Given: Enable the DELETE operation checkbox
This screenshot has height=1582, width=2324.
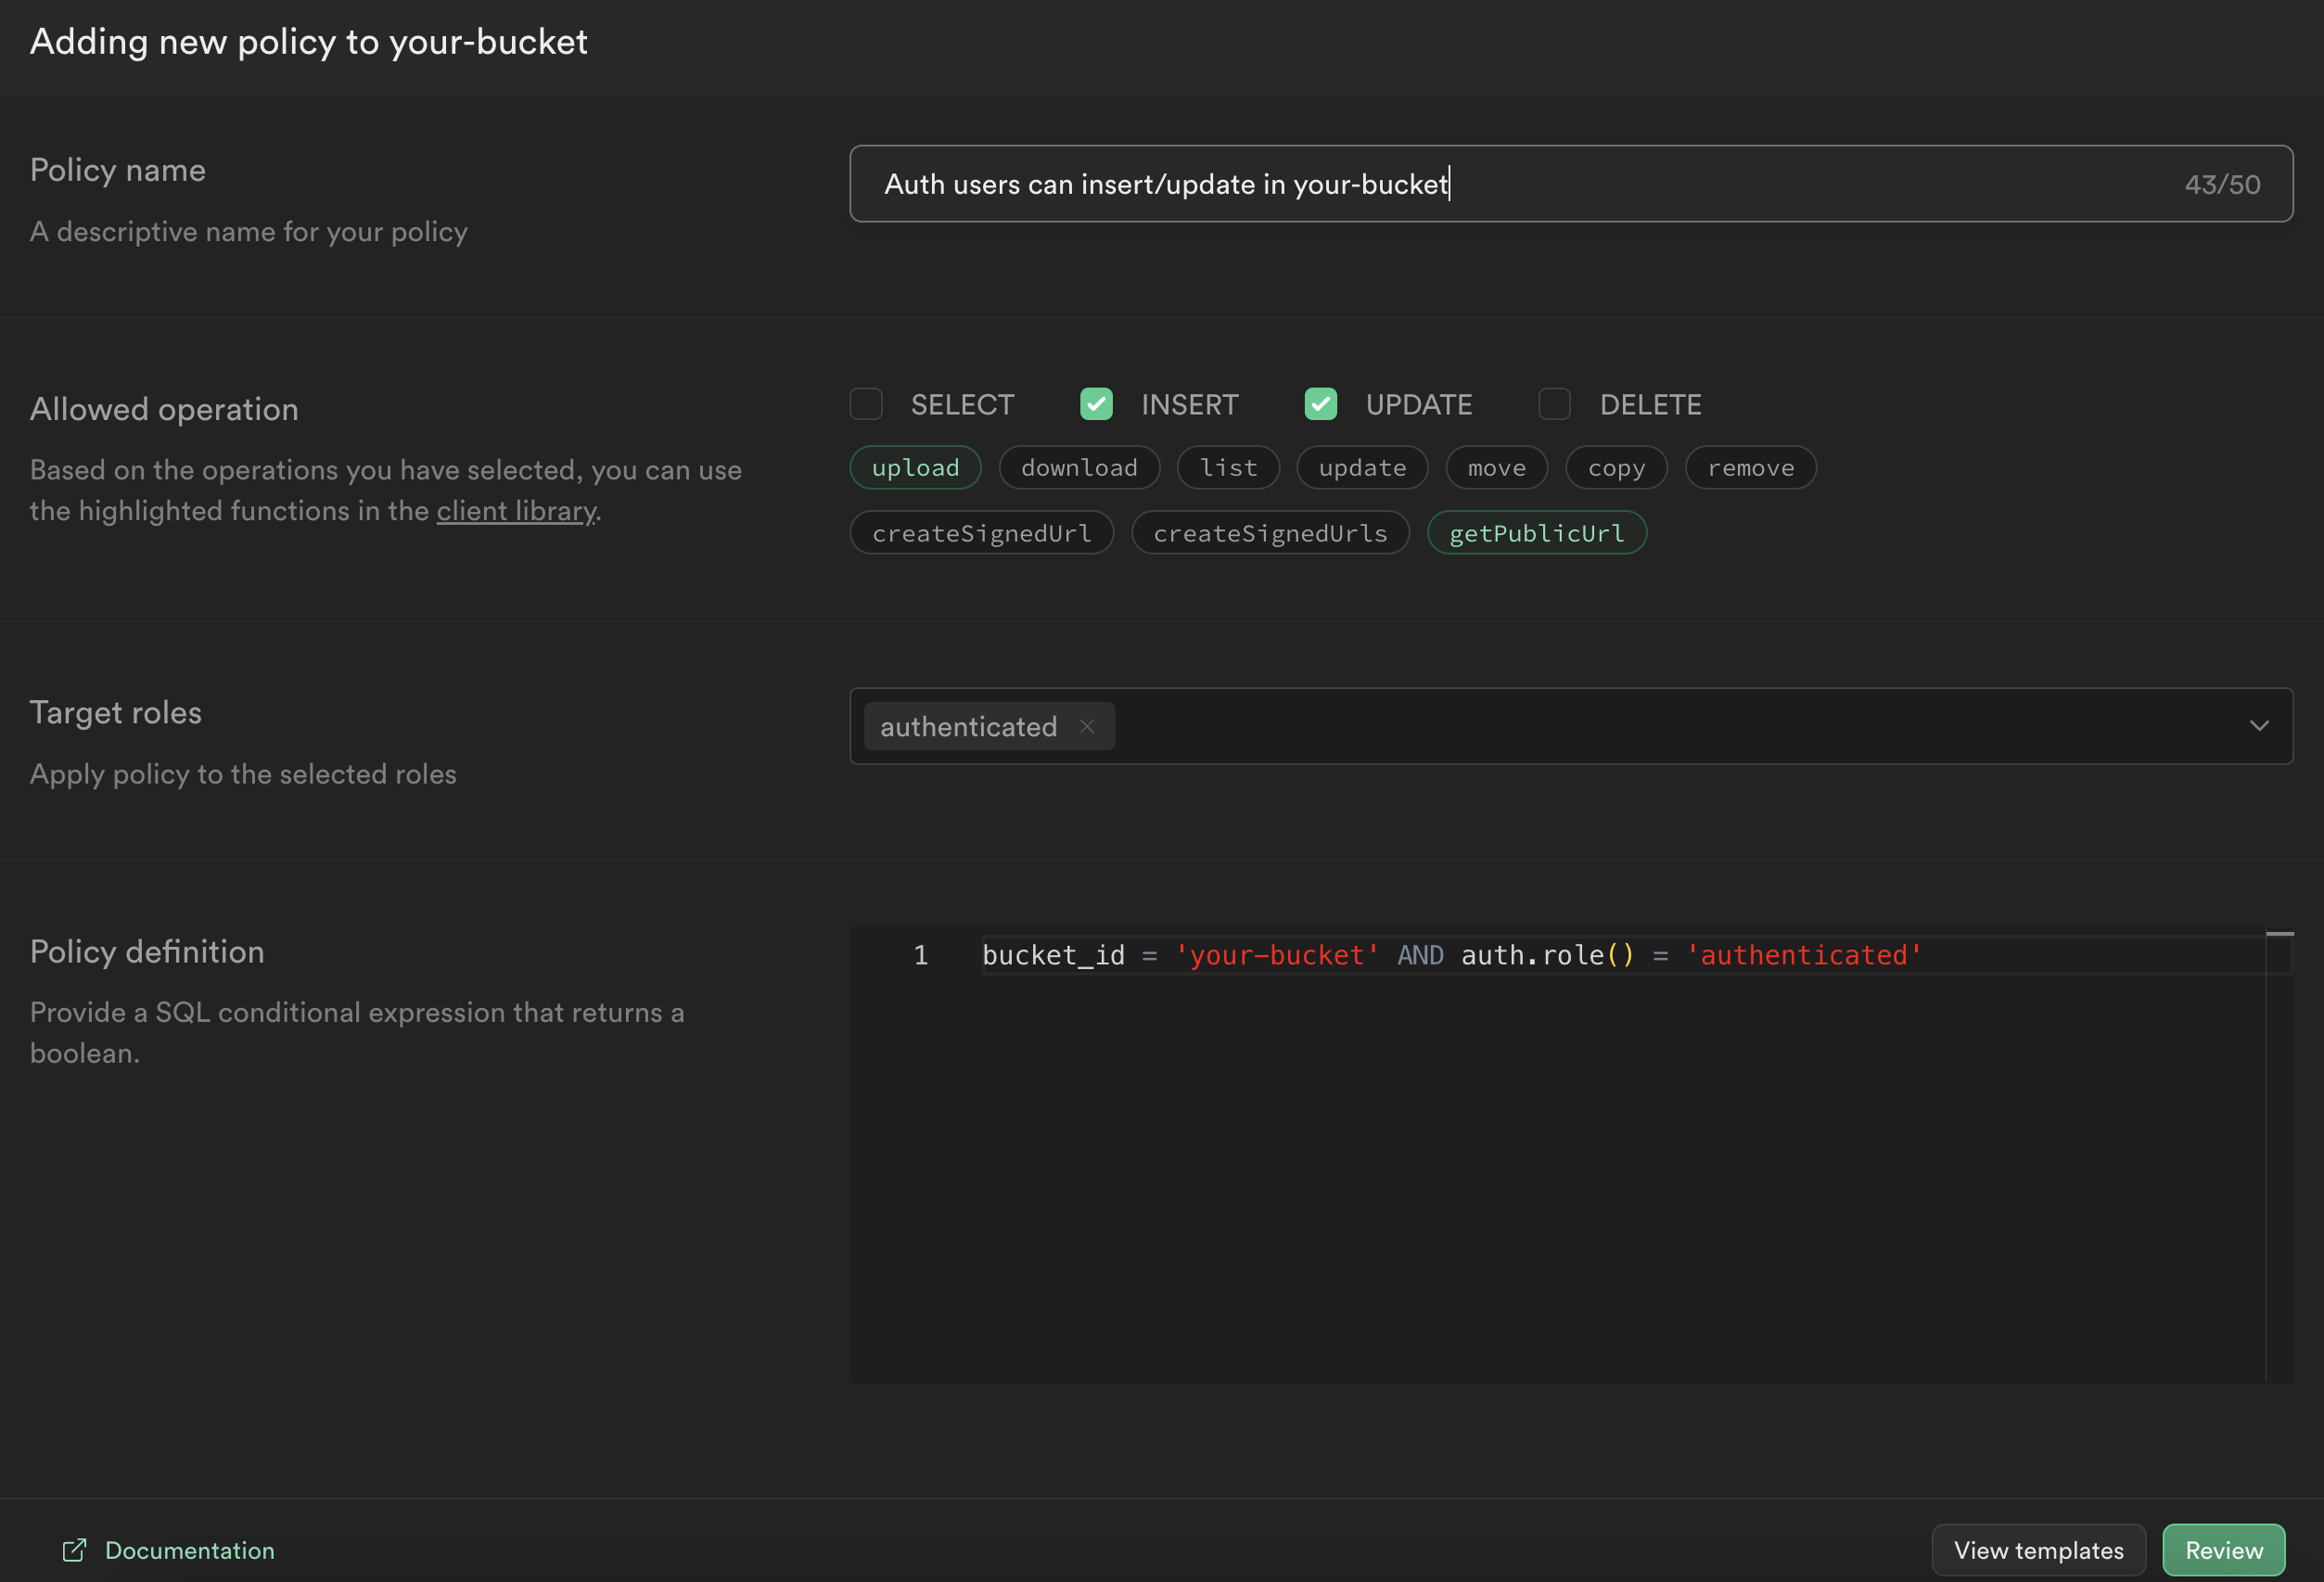Looking at the screenshot, I should (x=1554, y=404).
